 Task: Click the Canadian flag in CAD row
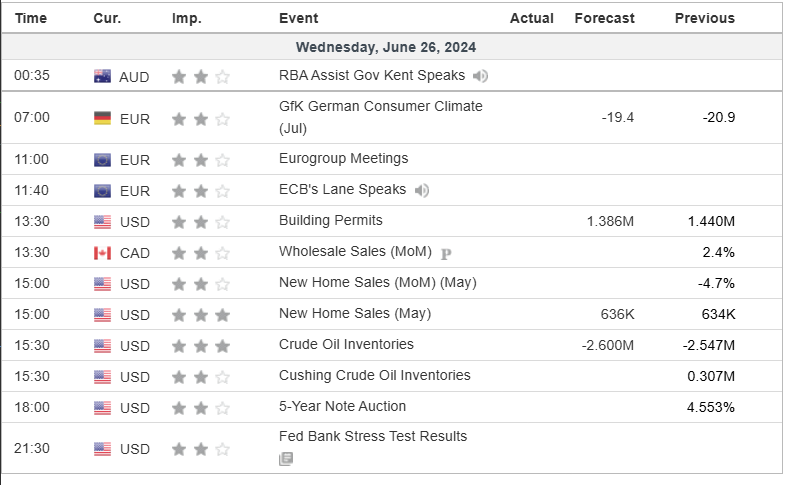tap(102, 253)
